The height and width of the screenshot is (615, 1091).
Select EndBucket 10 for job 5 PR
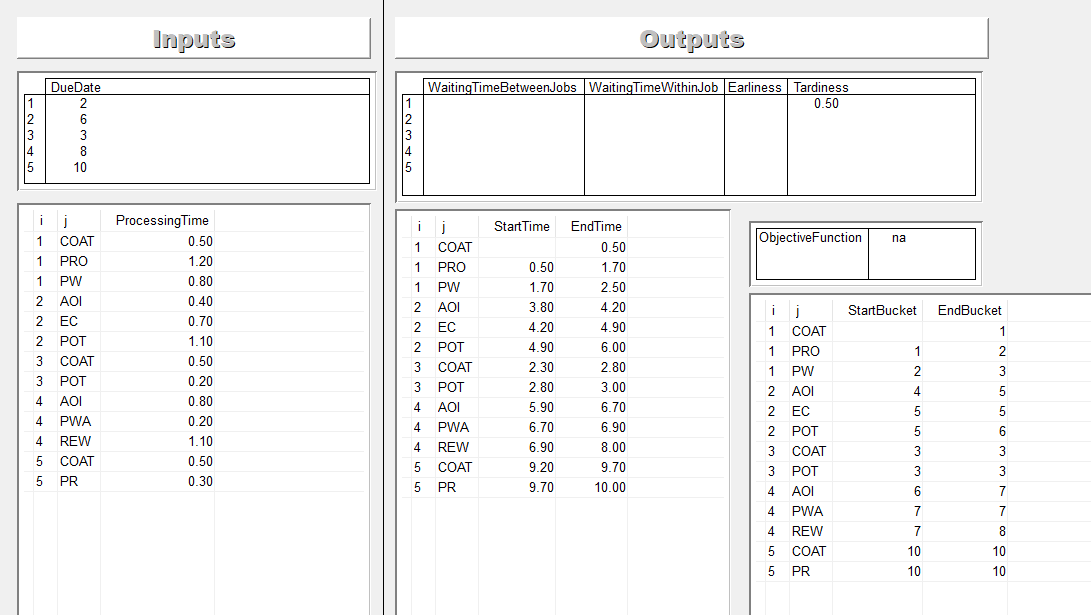[999, 571]
